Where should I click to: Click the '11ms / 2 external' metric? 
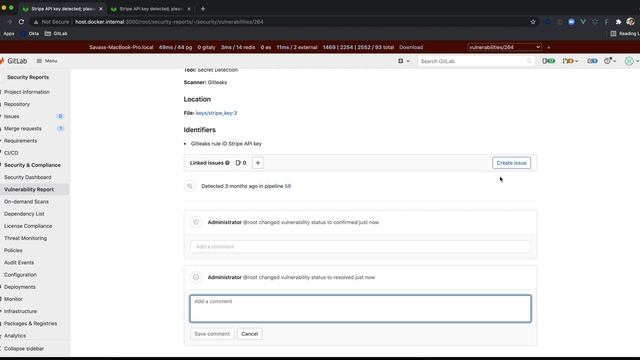click(297, 47)
